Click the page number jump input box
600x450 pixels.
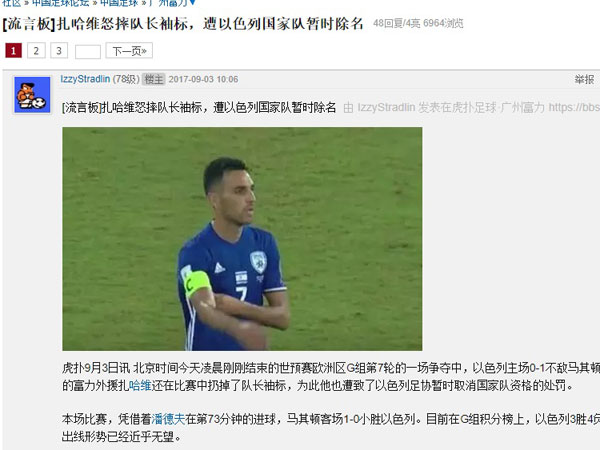tap(88, 51)
